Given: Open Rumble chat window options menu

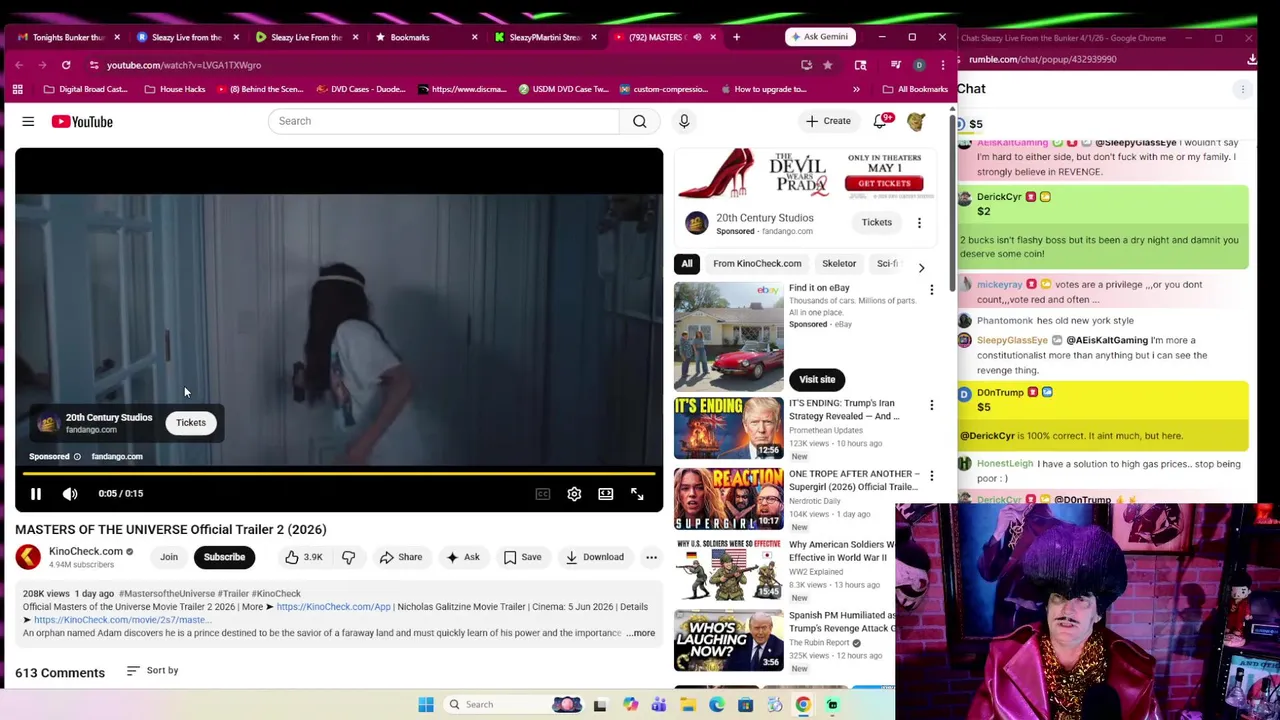Looking at the screenshot, I should 1243,89.
